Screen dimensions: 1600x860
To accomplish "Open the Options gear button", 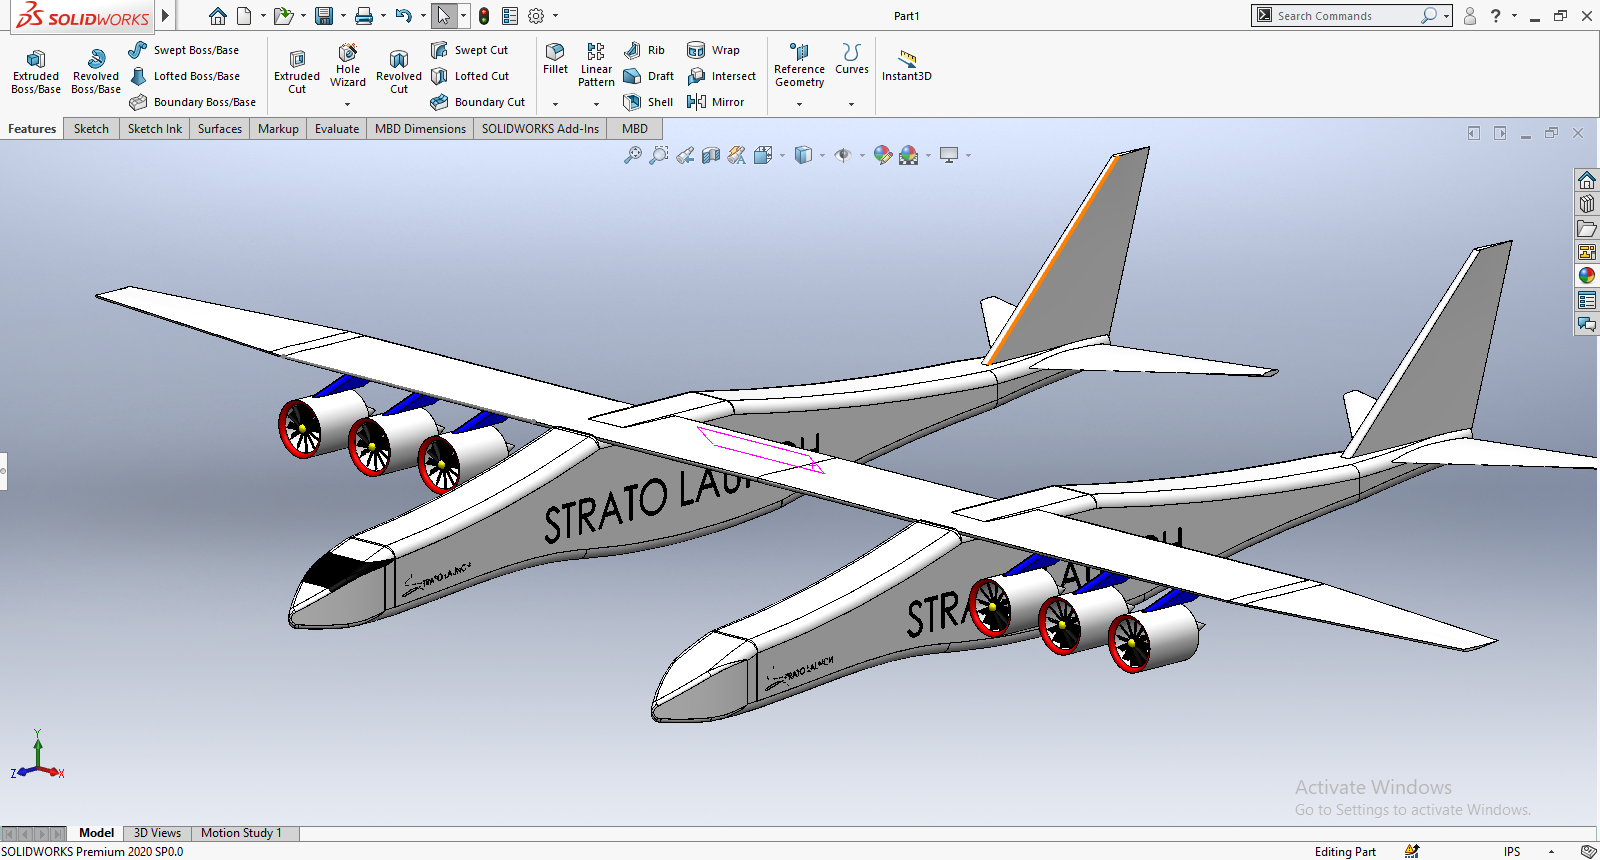I will click(x=536, y=16).
